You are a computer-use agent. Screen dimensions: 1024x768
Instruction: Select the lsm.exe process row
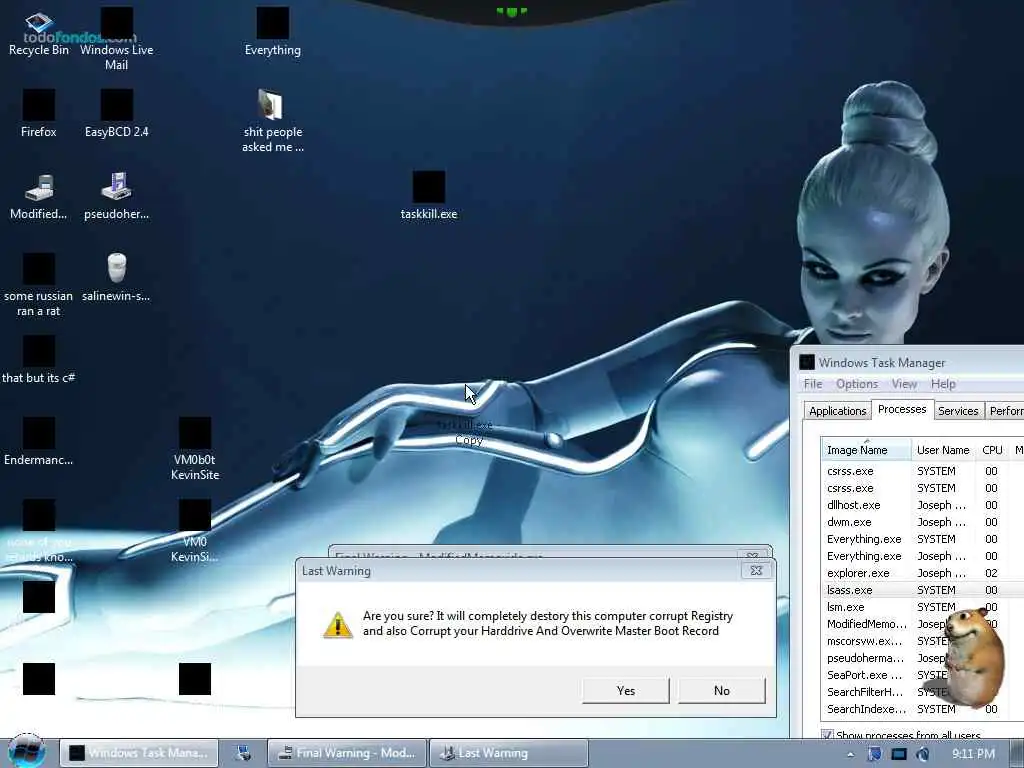922,607
